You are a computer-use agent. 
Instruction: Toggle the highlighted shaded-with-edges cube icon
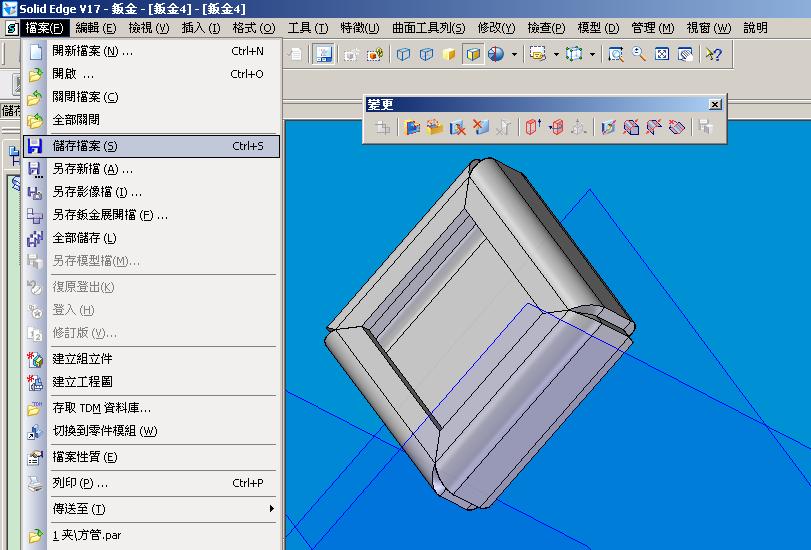click(473, 54)
